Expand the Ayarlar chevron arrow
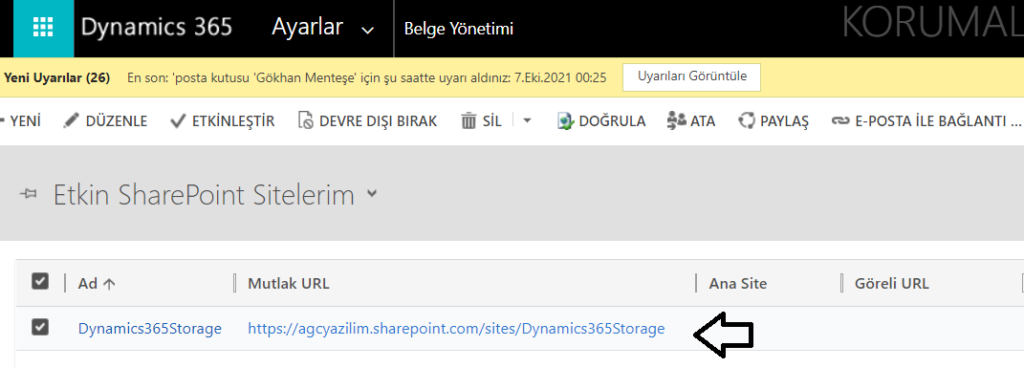The width and height of the screenshot is (1024, 368). click(368, 31)
